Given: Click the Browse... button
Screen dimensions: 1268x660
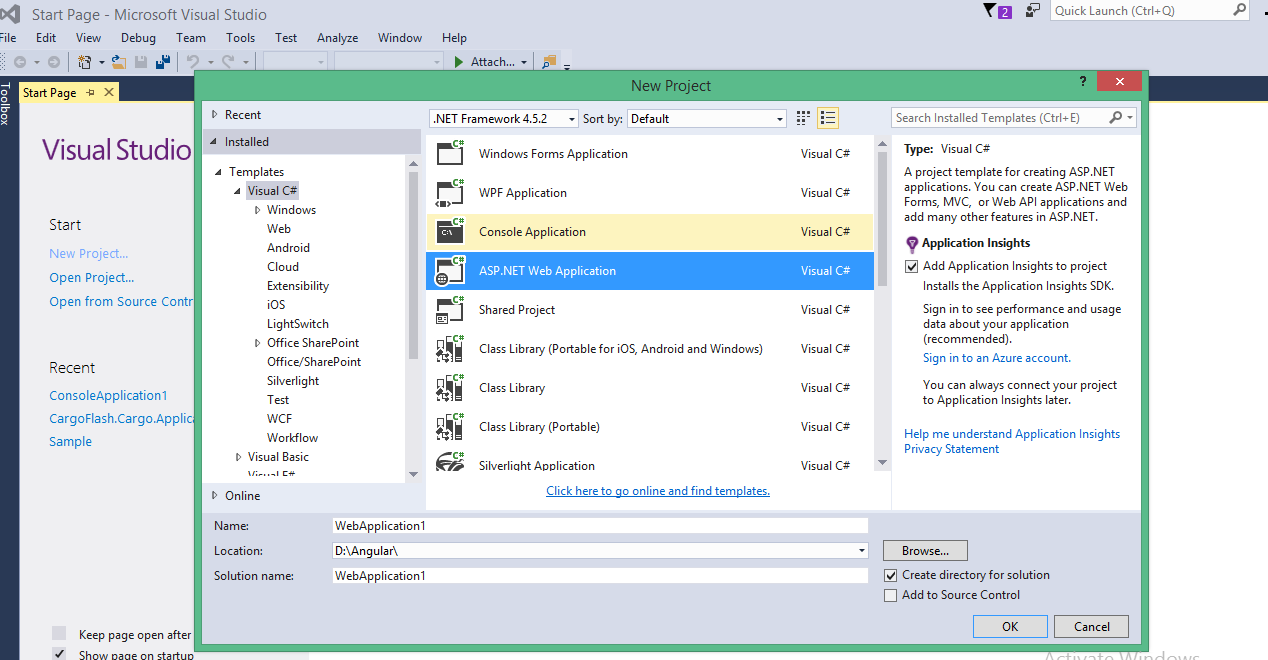Looking at the screenshot, I should 925,550.
